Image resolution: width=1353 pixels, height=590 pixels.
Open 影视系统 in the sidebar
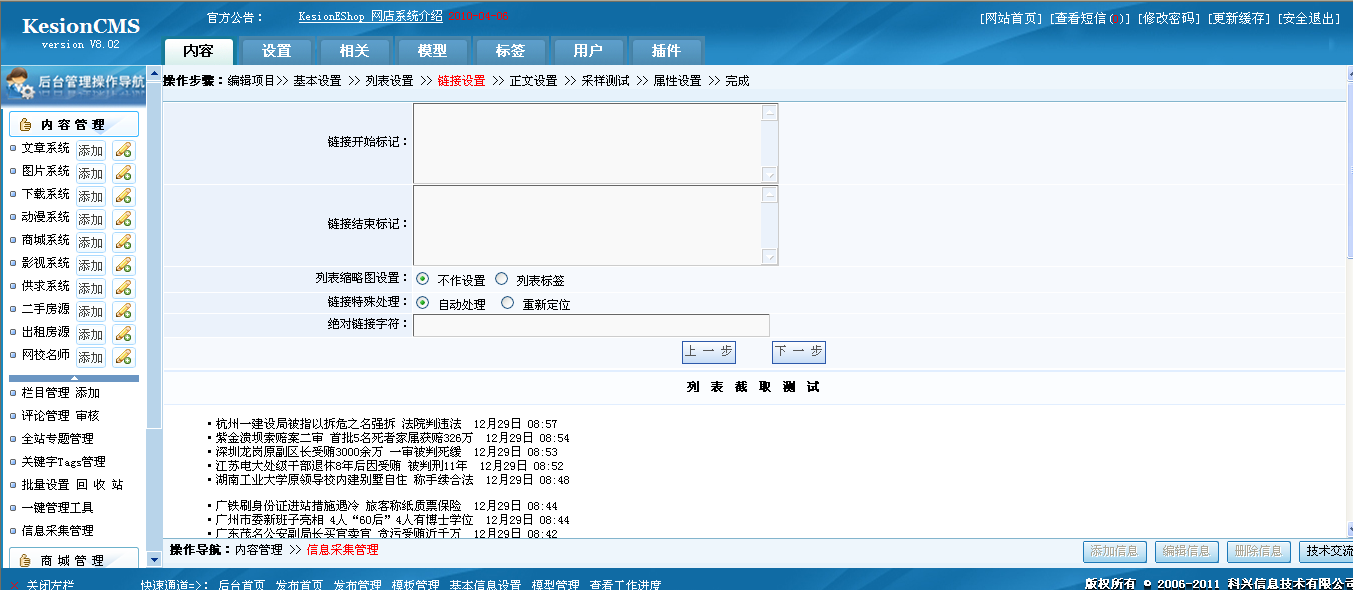(x=46, y=263)
